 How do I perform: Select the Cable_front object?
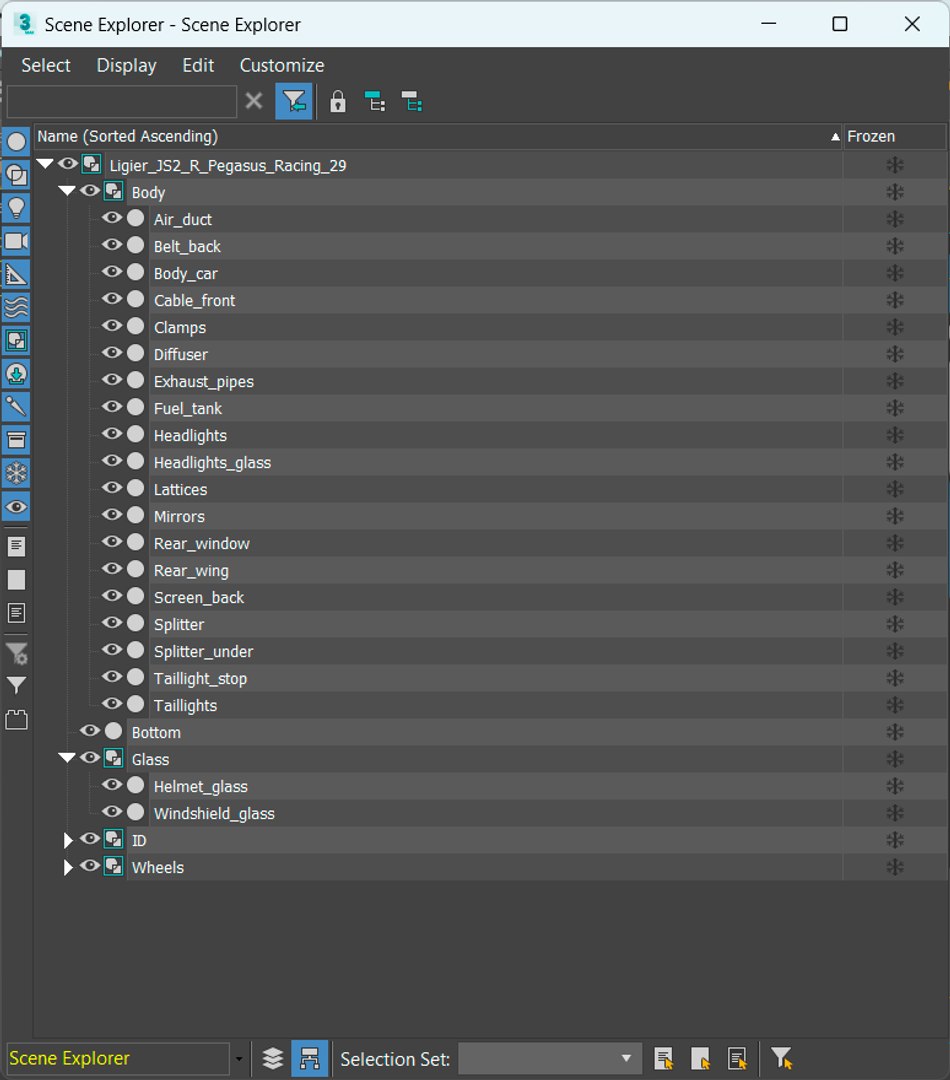194,300
